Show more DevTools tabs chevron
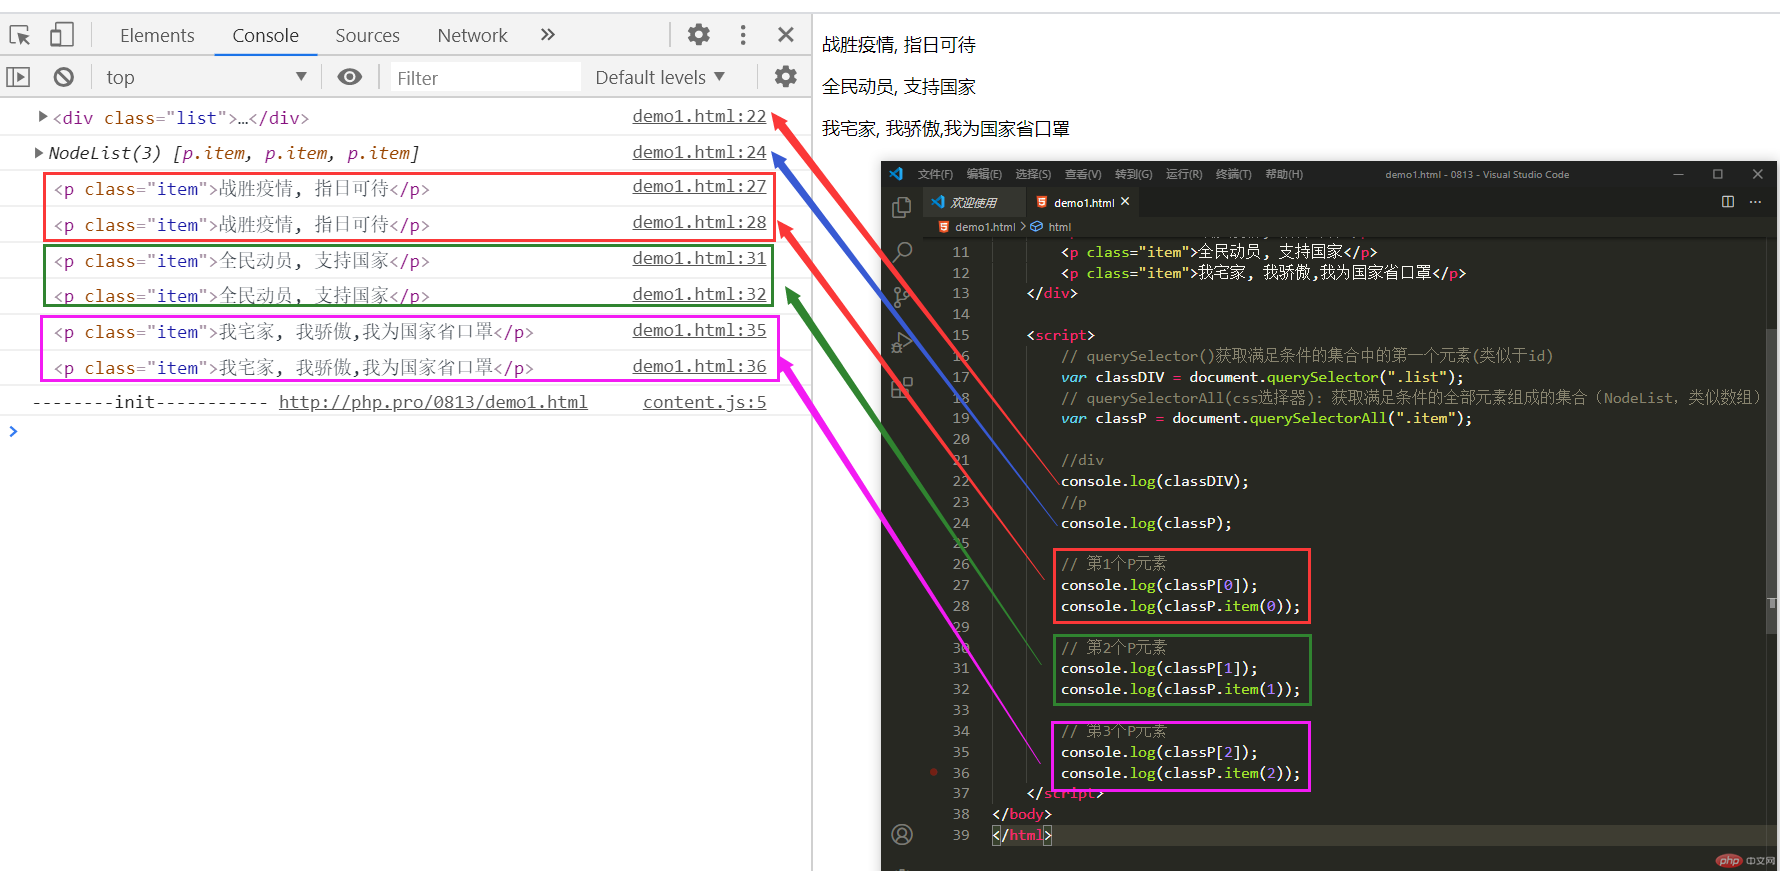 click(x=547, y=35)
